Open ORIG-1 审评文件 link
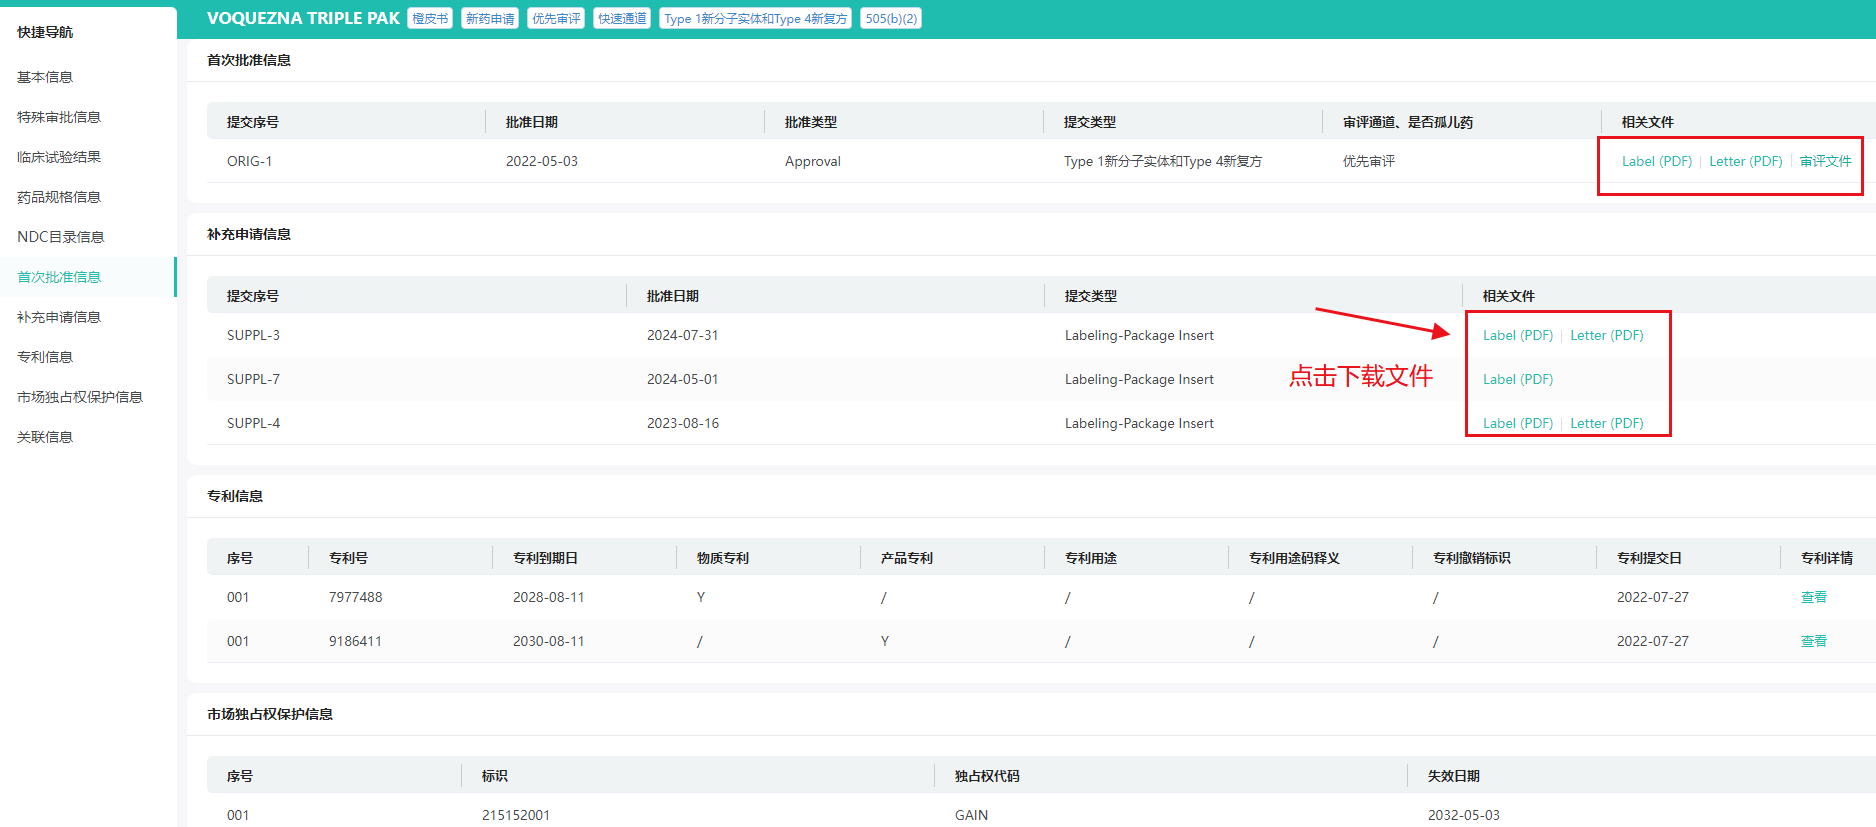The height and width of the screenshot is (827, 1876). (1826, 161)
